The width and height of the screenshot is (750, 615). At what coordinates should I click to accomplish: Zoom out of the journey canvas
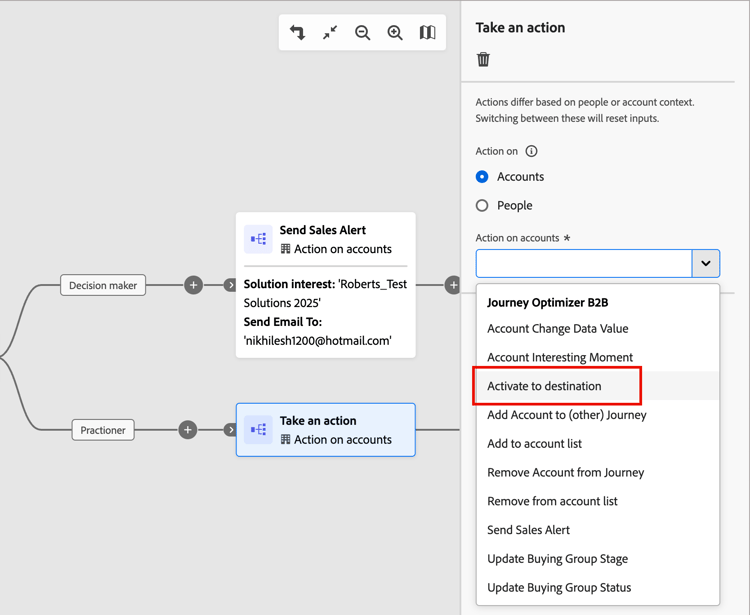pyautogui.click(x=363, y=33)
